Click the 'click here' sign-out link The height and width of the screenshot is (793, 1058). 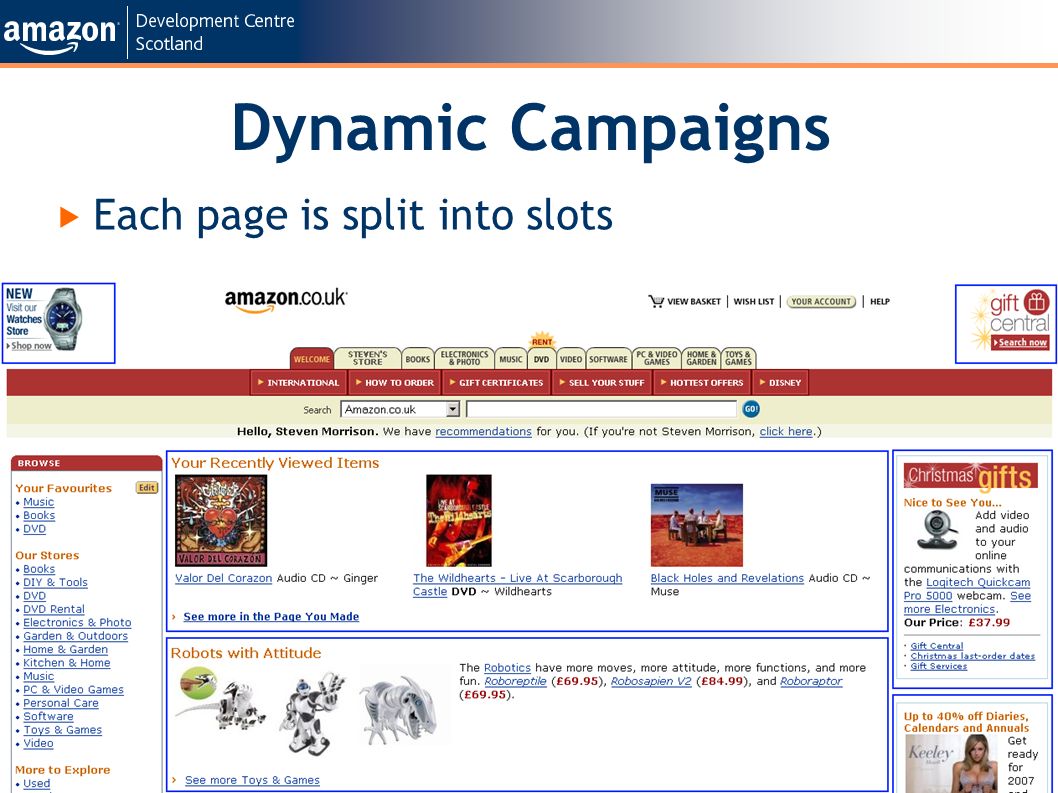click(786, 431)
